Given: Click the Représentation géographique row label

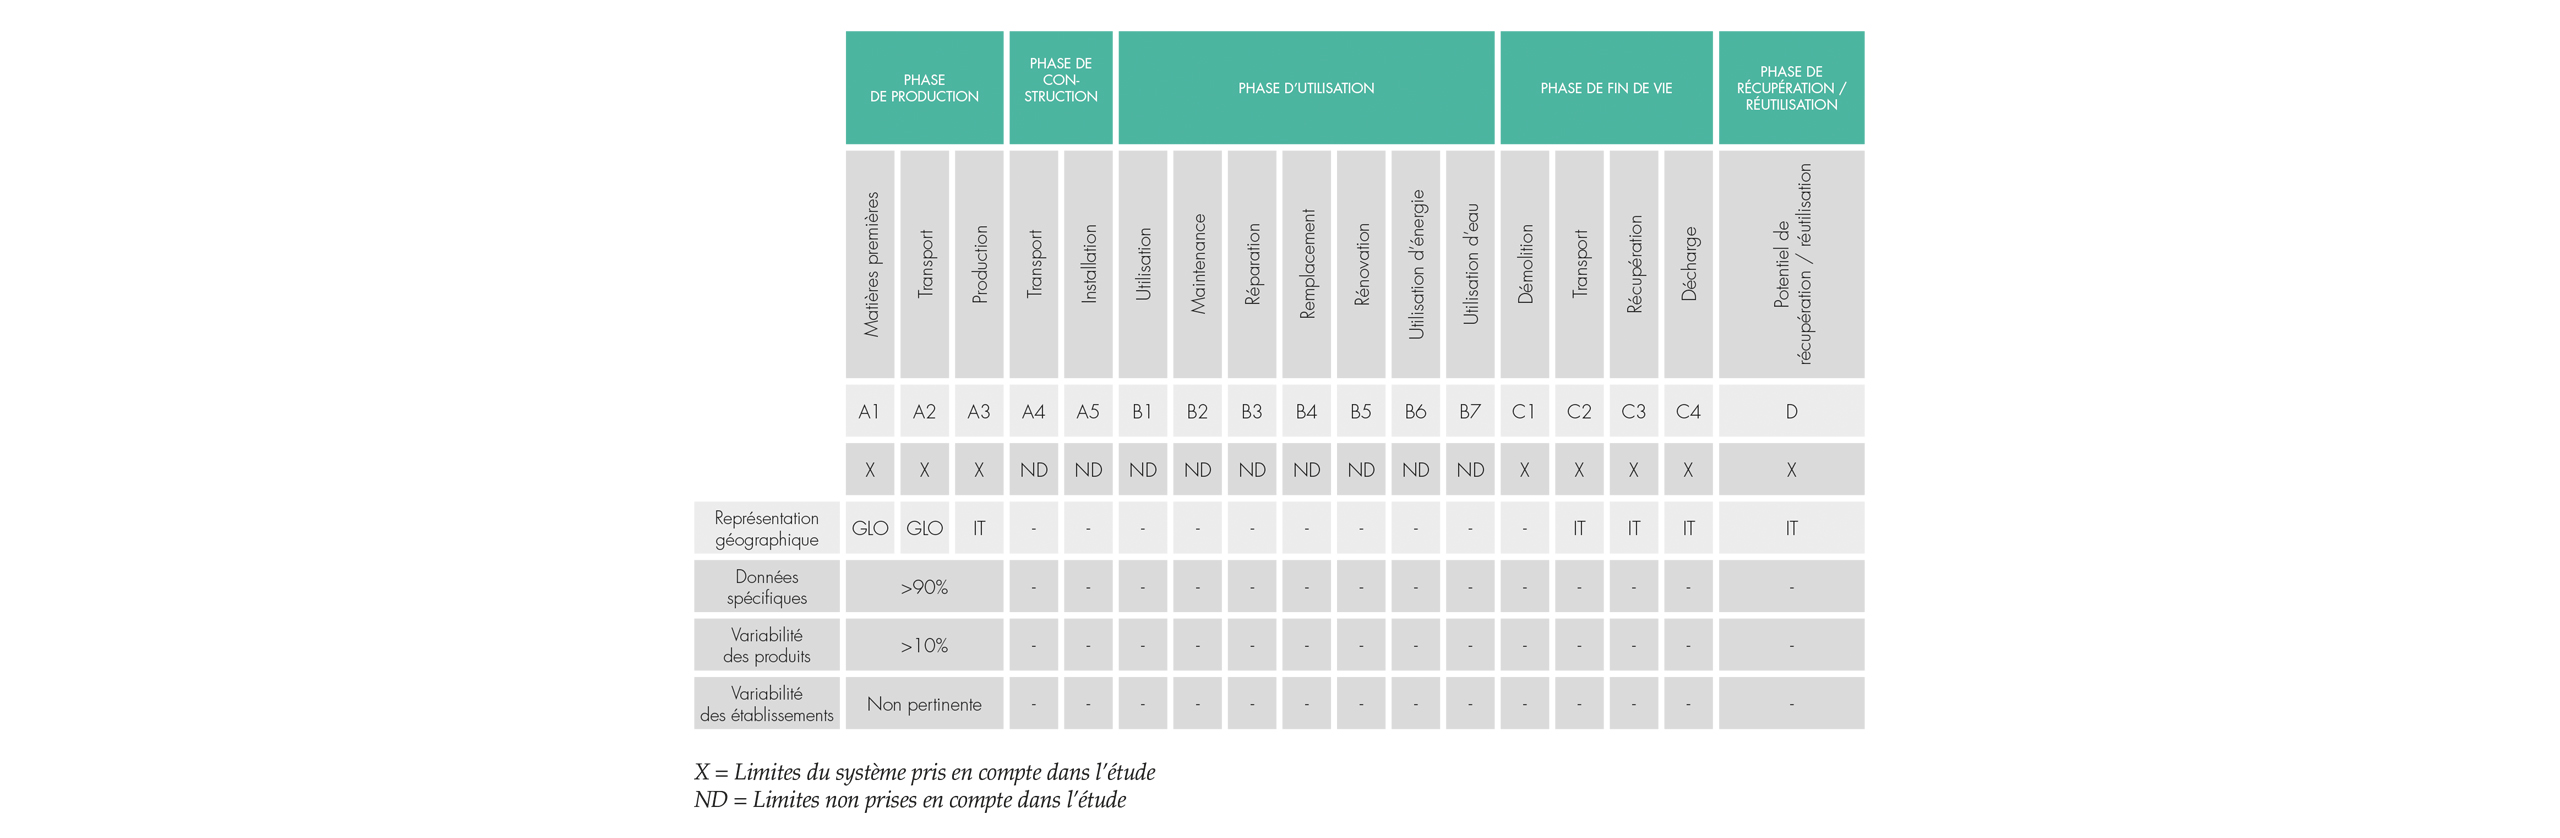Looking at the screenshot, I should point(766,528).
